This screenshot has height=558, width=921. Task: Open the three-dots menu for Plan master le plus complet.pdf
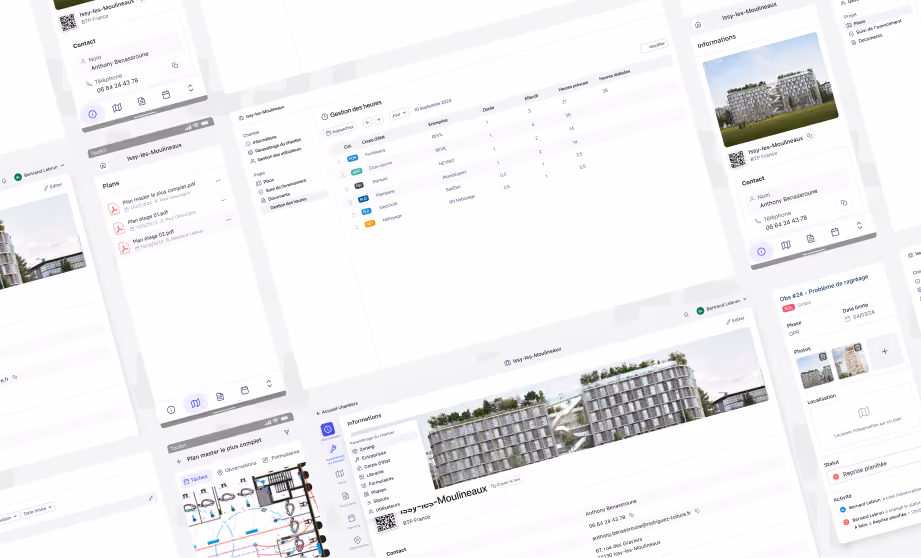coord(218,181)
